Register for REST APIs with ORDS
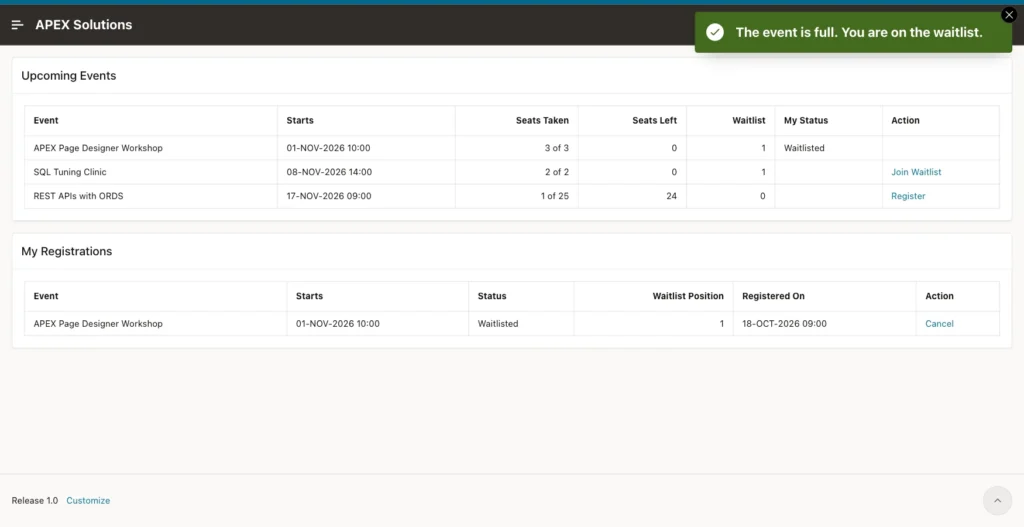Image resolution: width=1024 pixels, height=527 pixels. [x=908, y=196]
